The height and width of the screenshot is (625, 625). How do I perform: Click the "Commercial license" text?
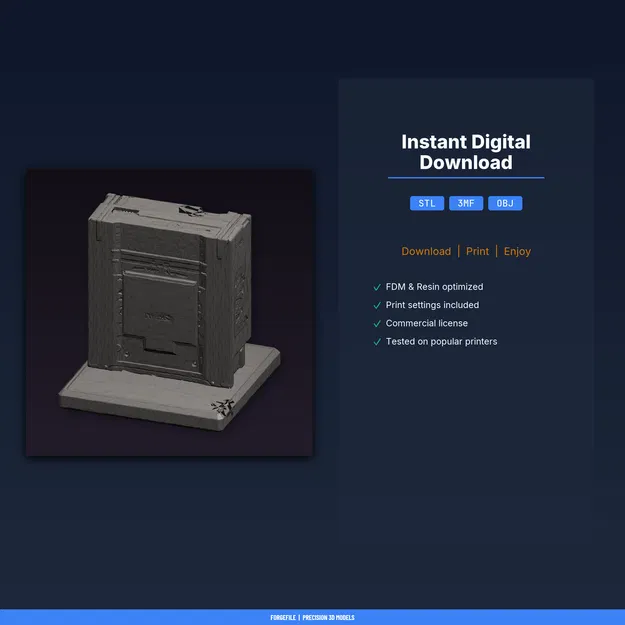(x=426, y=323)
